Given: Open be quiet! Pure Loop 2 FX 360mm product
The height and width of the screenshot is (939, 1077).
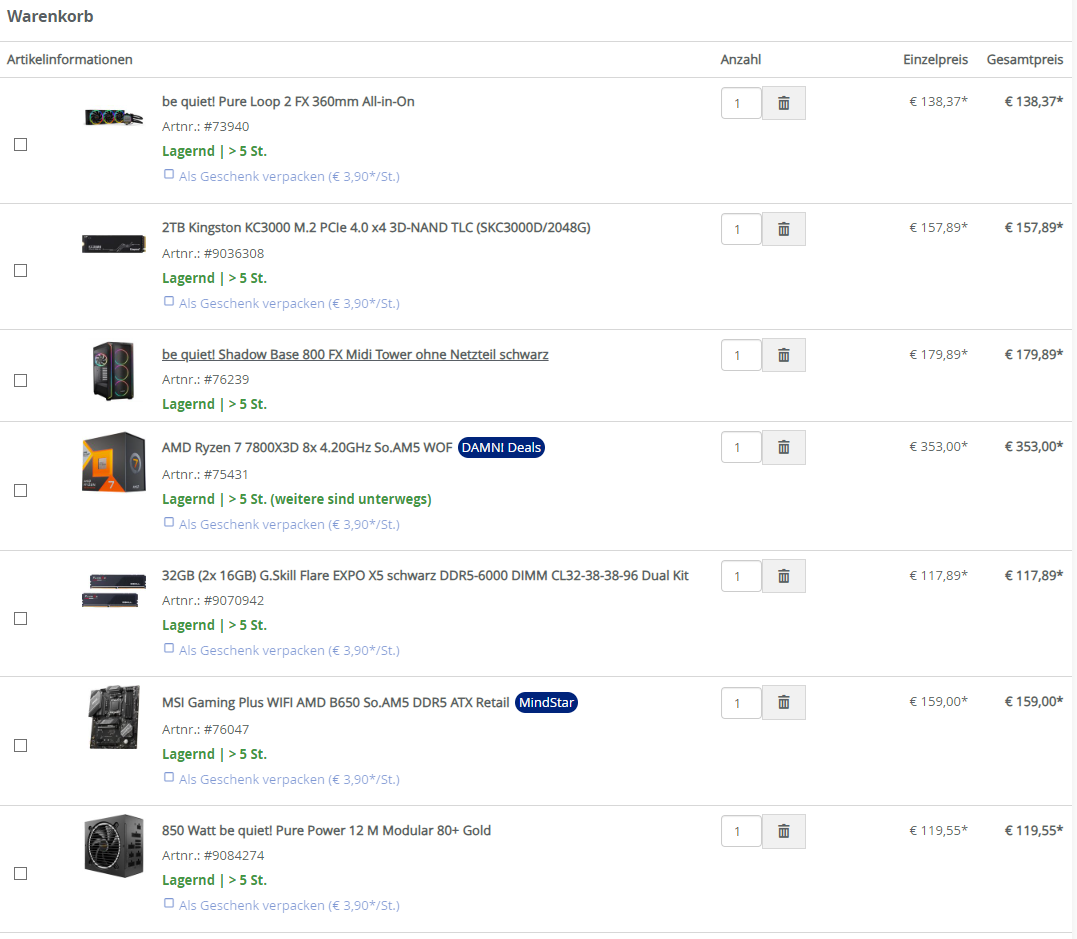Looking at the screenshot, I should coord(288,102).
